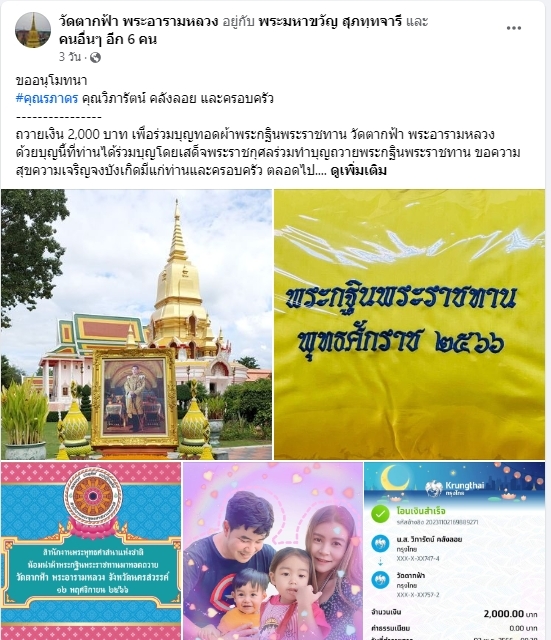551x640 pixels.
Task: Open the teal Kathin announcement poster image
Action: (91, 551)
